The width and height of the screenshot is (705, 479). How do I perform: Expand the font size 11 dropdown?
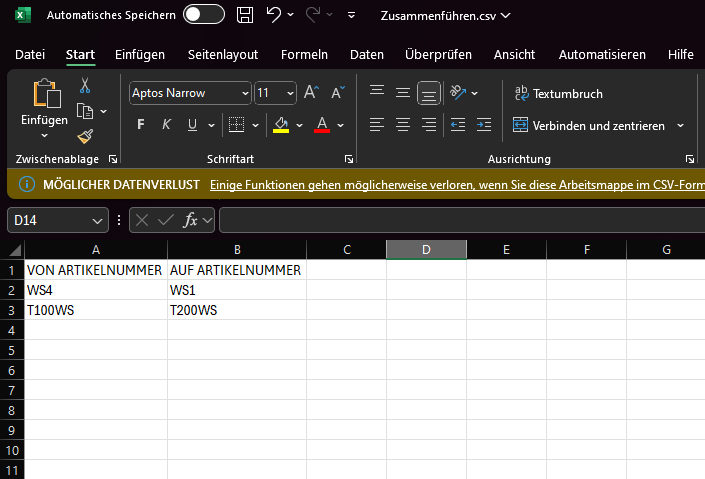tap(289, 93)
